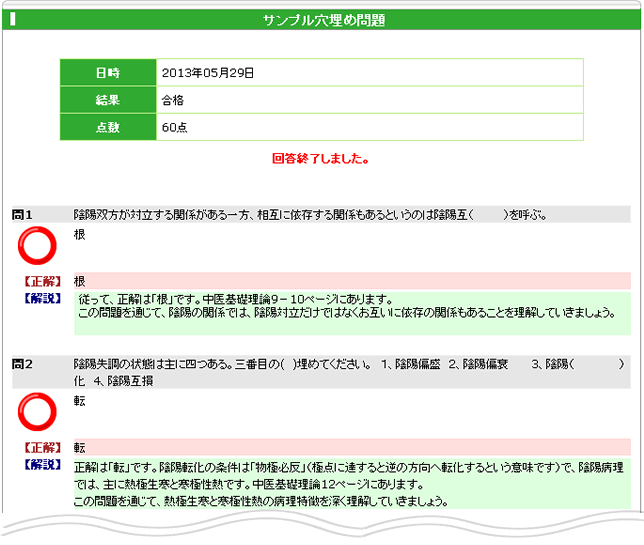Screen dimensions: 644x545
Task: Click the submitted answer 転 under 問2
Action: (79, 401)
